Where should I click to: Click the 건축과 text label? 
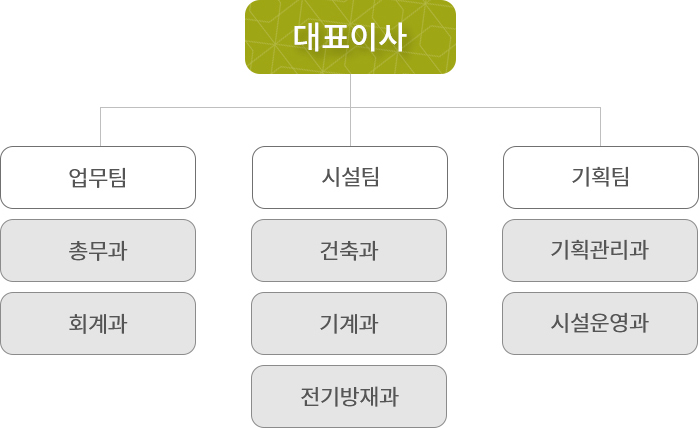349,251
